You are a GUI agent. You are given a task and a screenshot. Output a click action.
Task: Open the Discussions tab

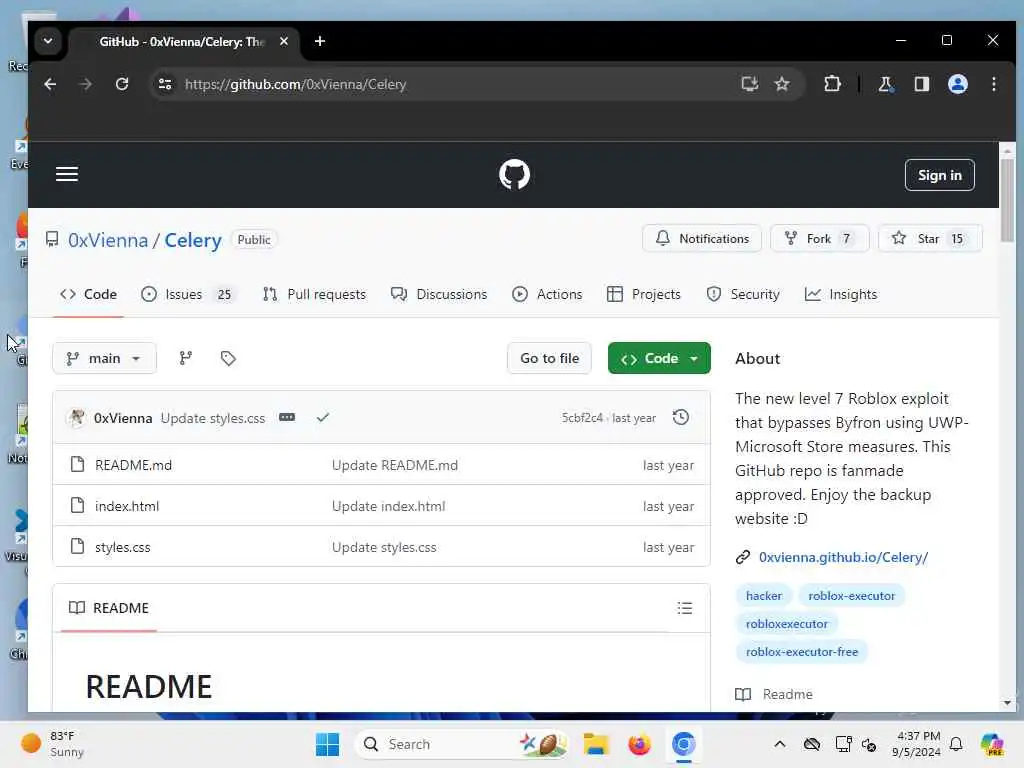[439, 295]
